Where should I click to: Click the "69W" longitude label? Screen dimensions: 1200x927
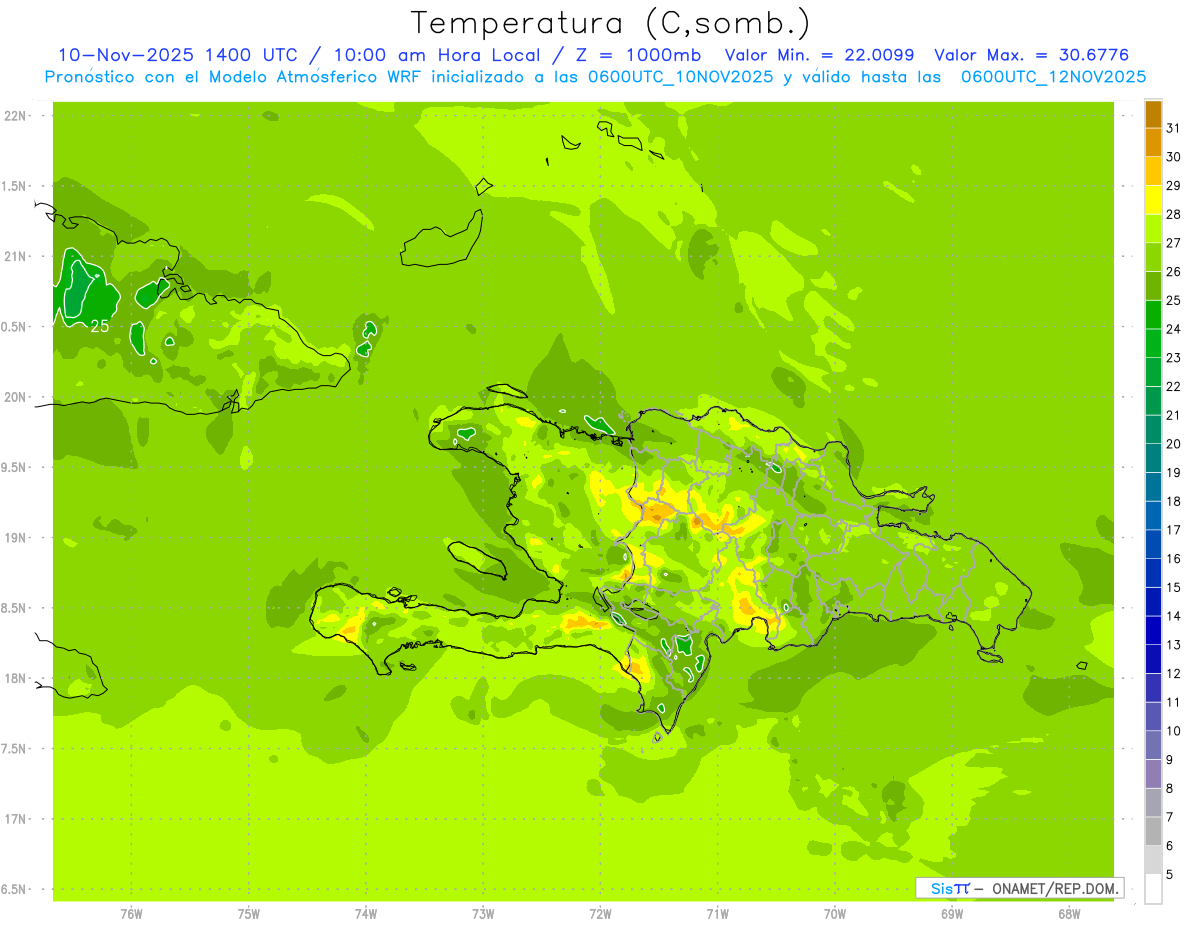pos(952,914)
